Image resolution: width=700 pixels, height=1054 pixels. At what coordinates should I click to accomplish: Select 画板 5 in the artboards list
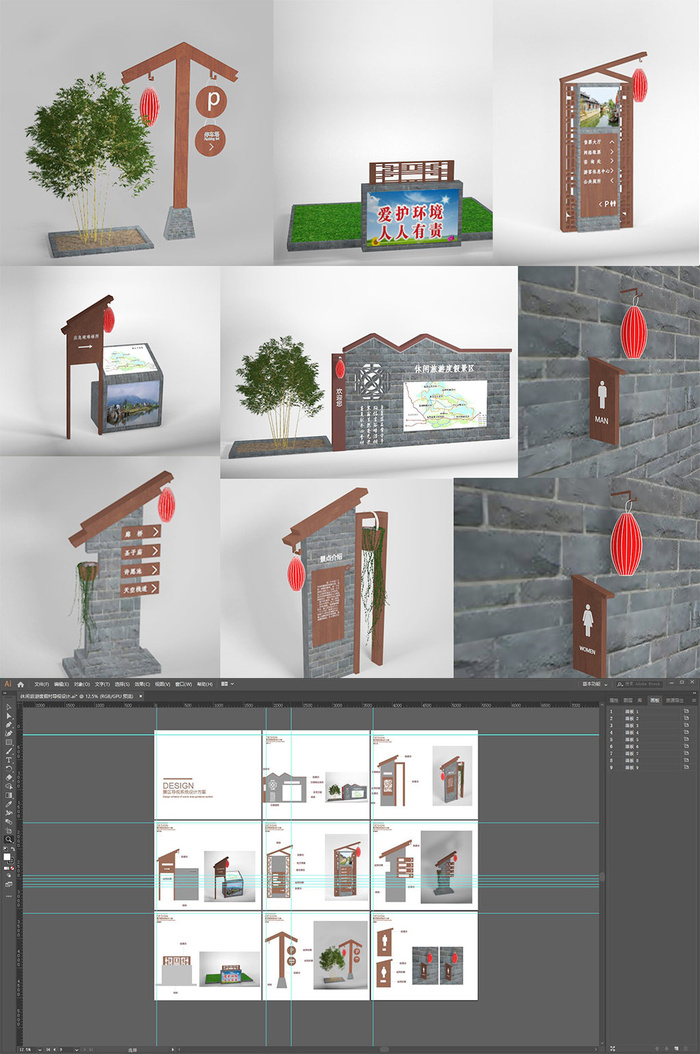tap(631, 738)
